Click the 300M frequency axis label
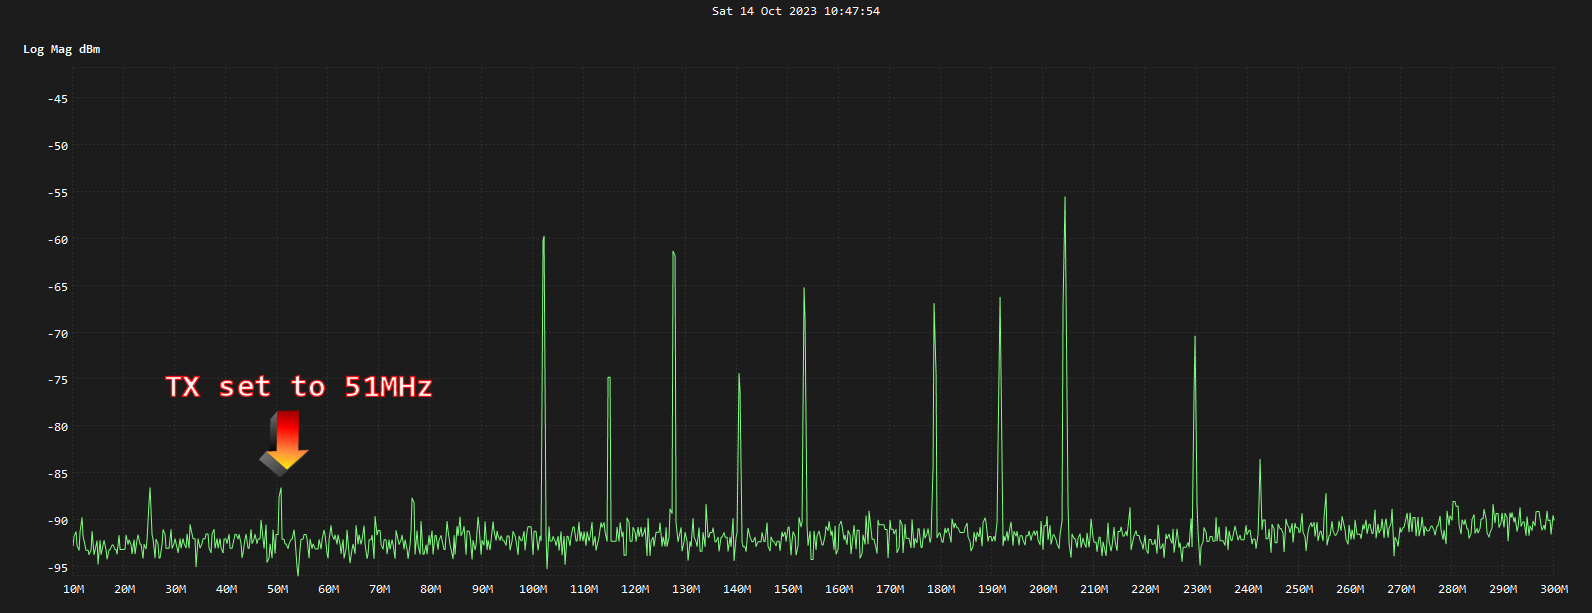The width and height of the screenshot is (1592, 613). click(1554, 589)
